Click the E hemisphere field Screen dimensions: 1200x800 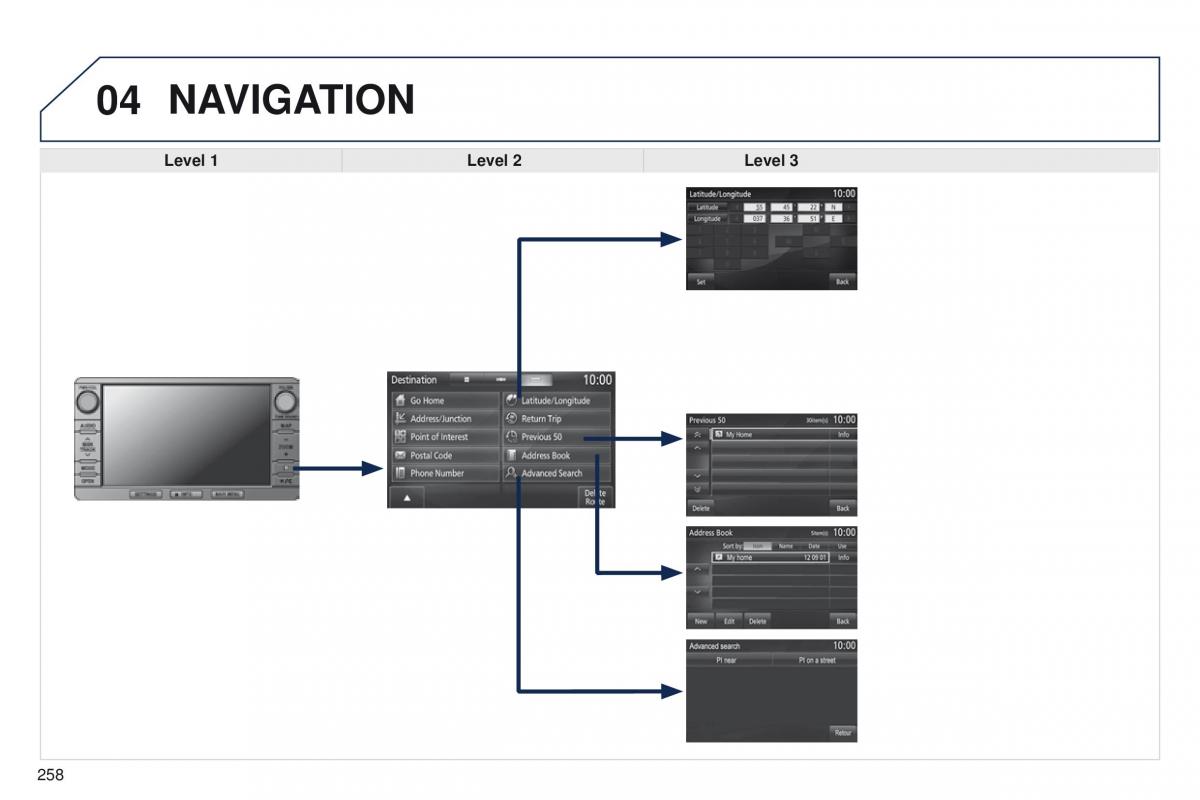point(833,218)
